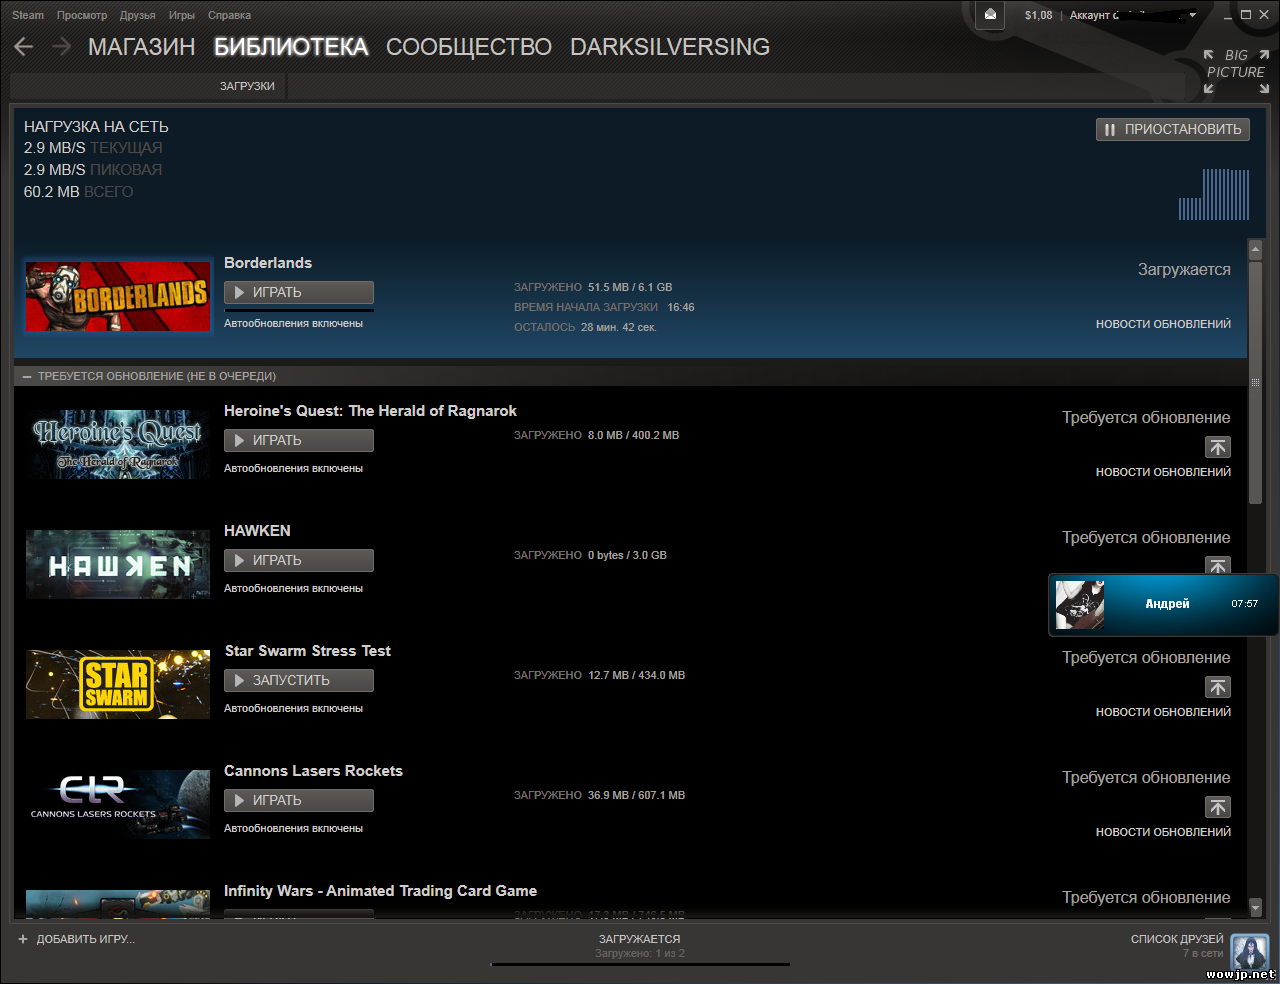The image size is (1280, 984).
Task: Go forward with the right arrow
Action: point(61,47)
